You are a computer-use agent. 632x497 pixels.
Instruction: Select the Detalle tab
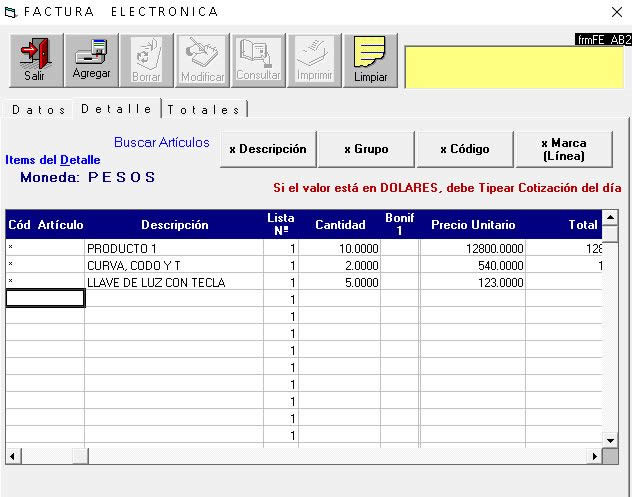click(117, 108)
